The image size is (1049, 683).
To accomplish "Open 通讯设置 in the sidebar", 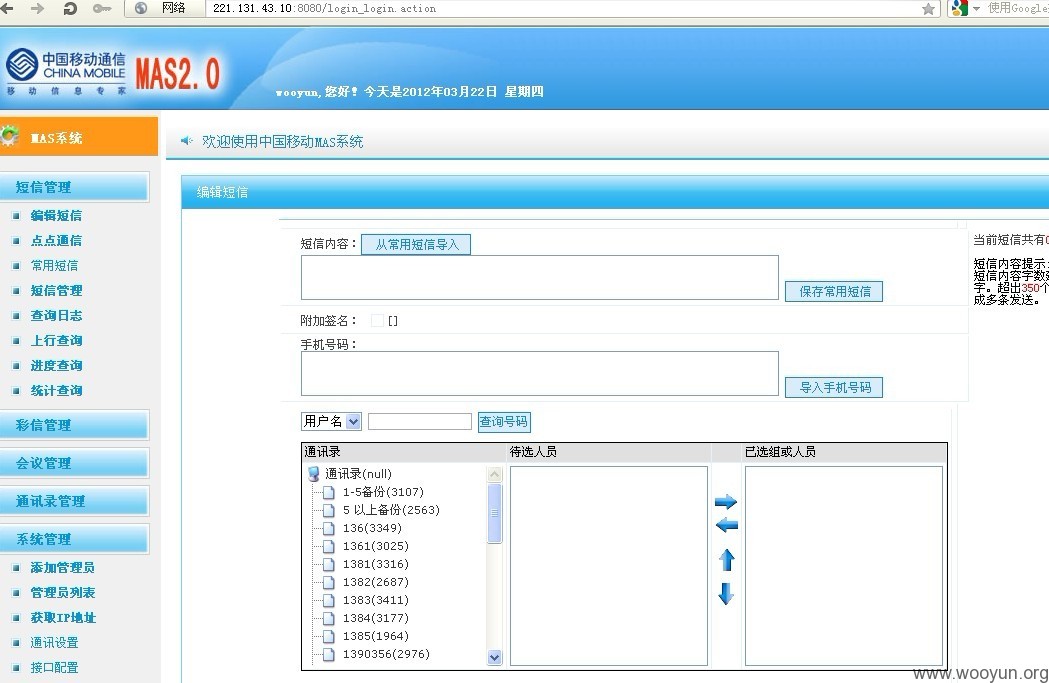I will tap(54, 642).
